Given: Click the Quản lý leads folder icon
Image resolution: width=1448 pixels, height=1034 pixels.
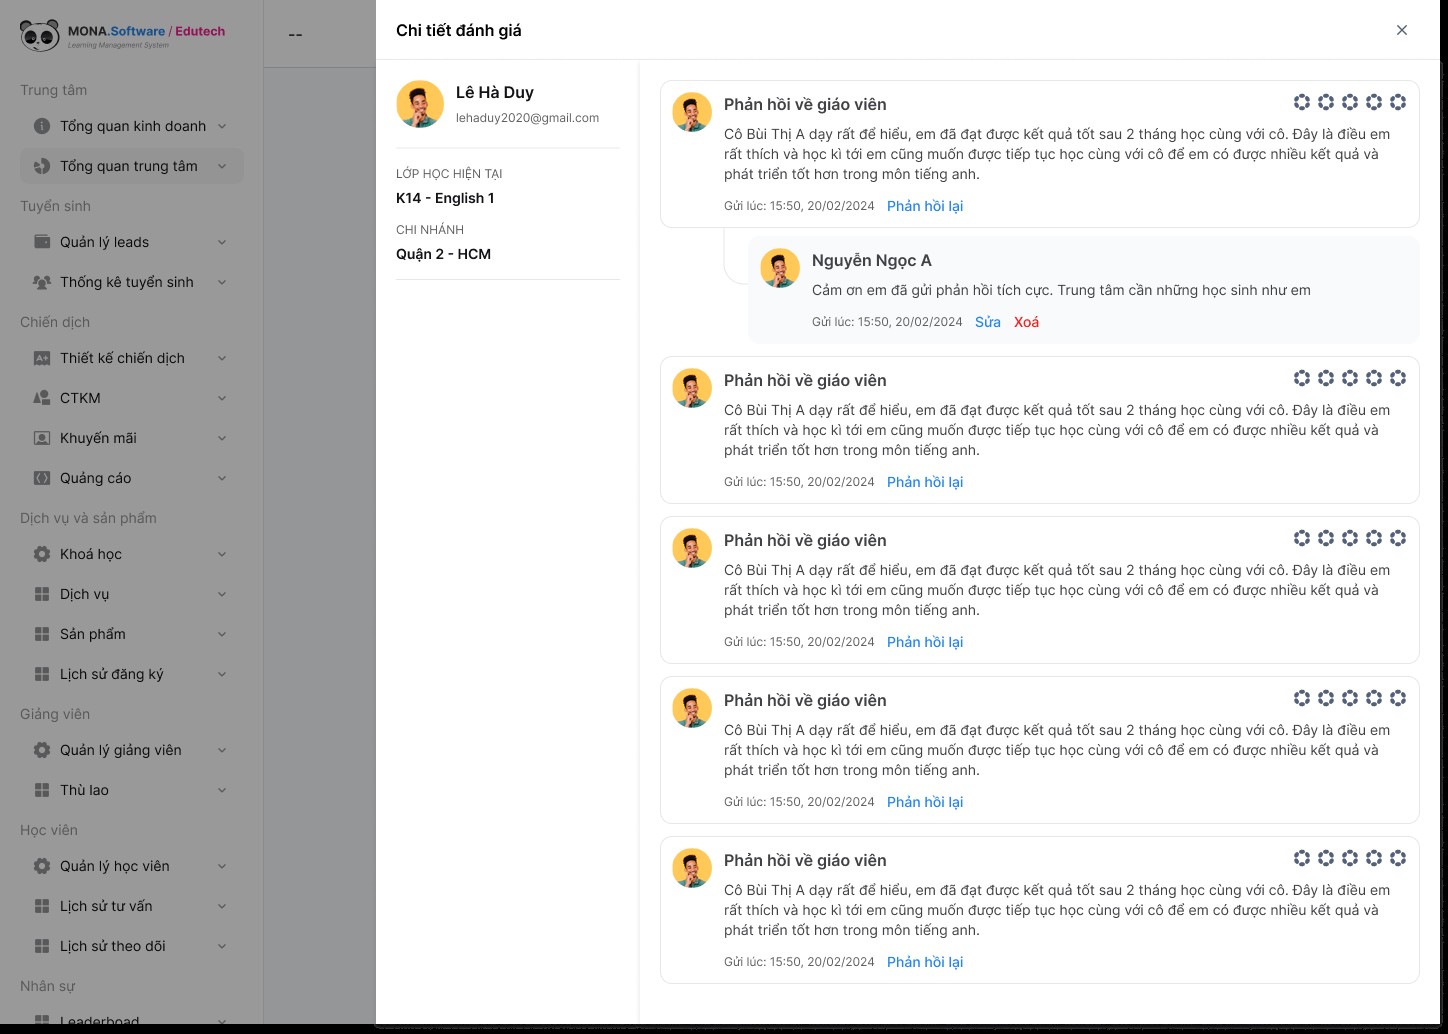Looking at the screenshot, I should tap(42, 242).
